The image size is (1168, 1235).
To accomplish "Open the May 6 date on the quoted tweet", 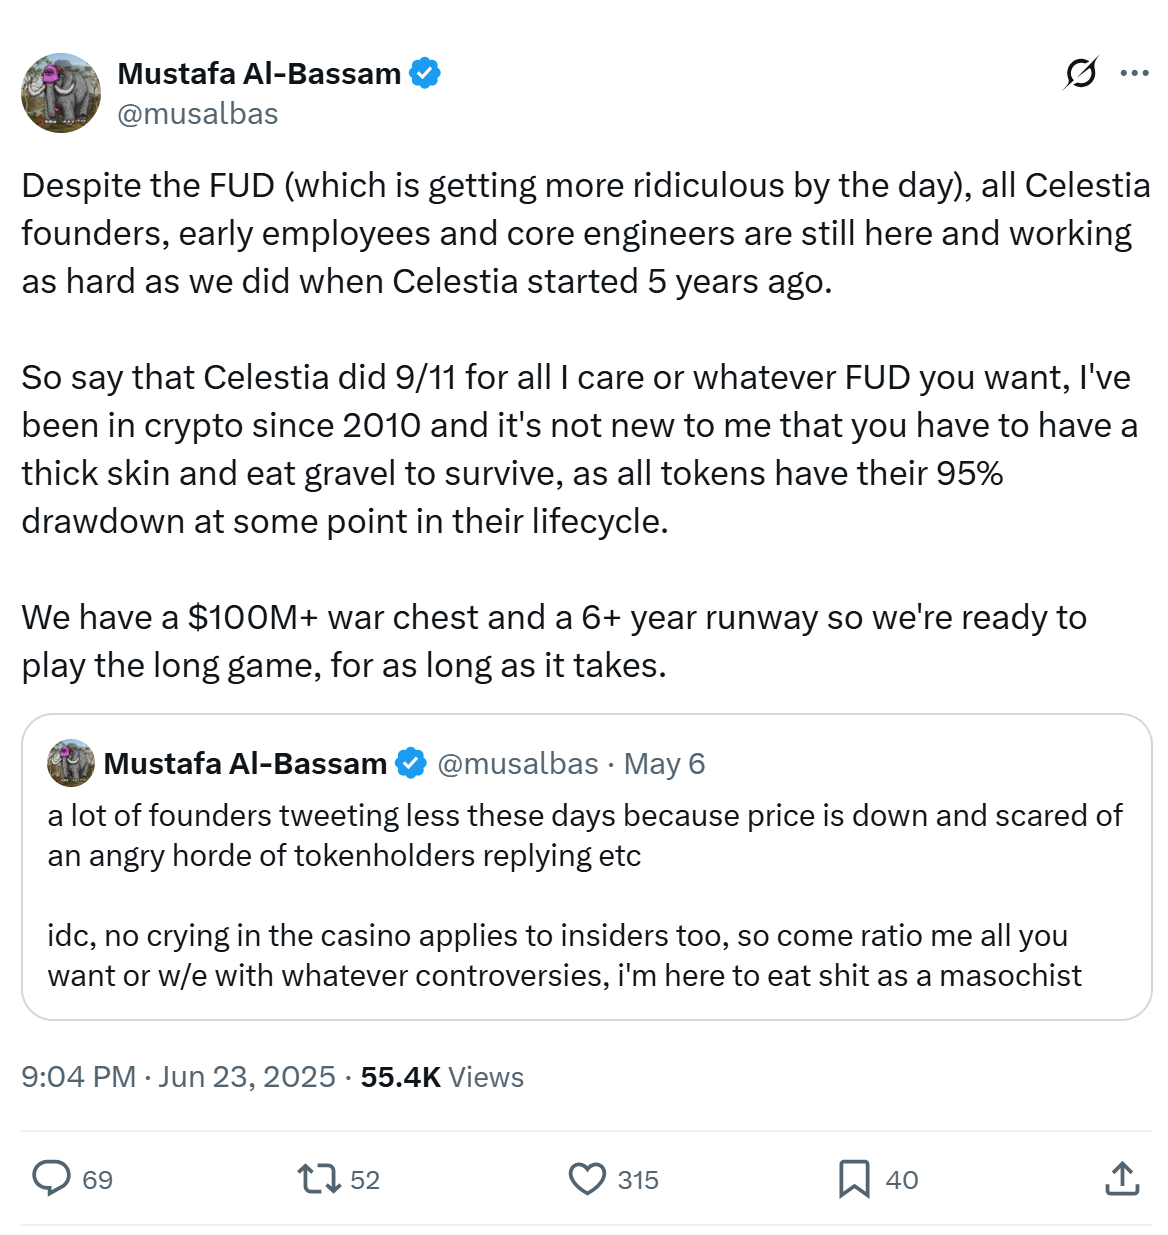I will pyautogui.click(x=664, y=763).
